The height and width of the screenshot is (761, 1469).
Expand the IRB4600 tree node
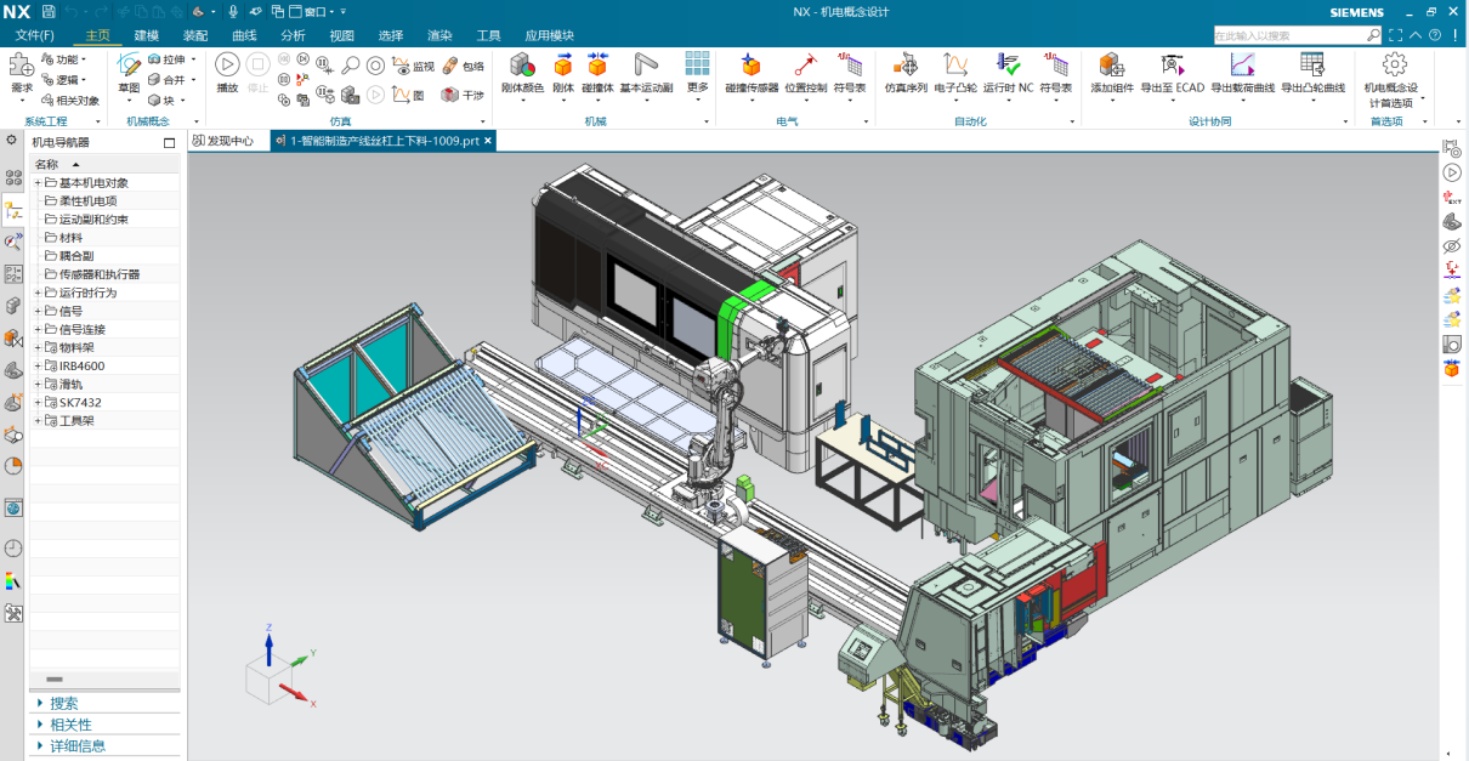pos(38,366)
